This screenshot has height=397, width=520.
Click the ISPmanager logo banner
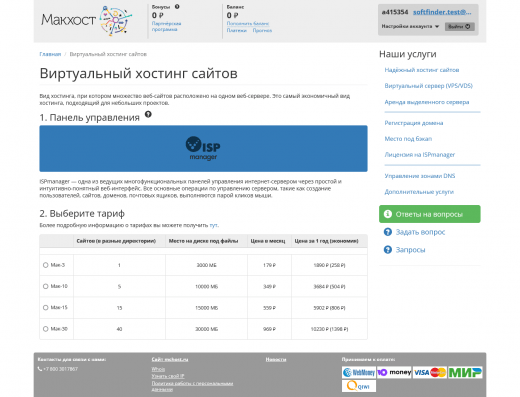pos(203,149)
